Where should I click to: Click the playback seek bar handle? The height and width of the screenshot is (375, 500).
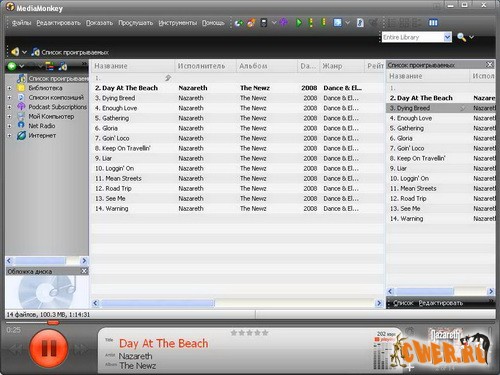click(x=53, y=322)
